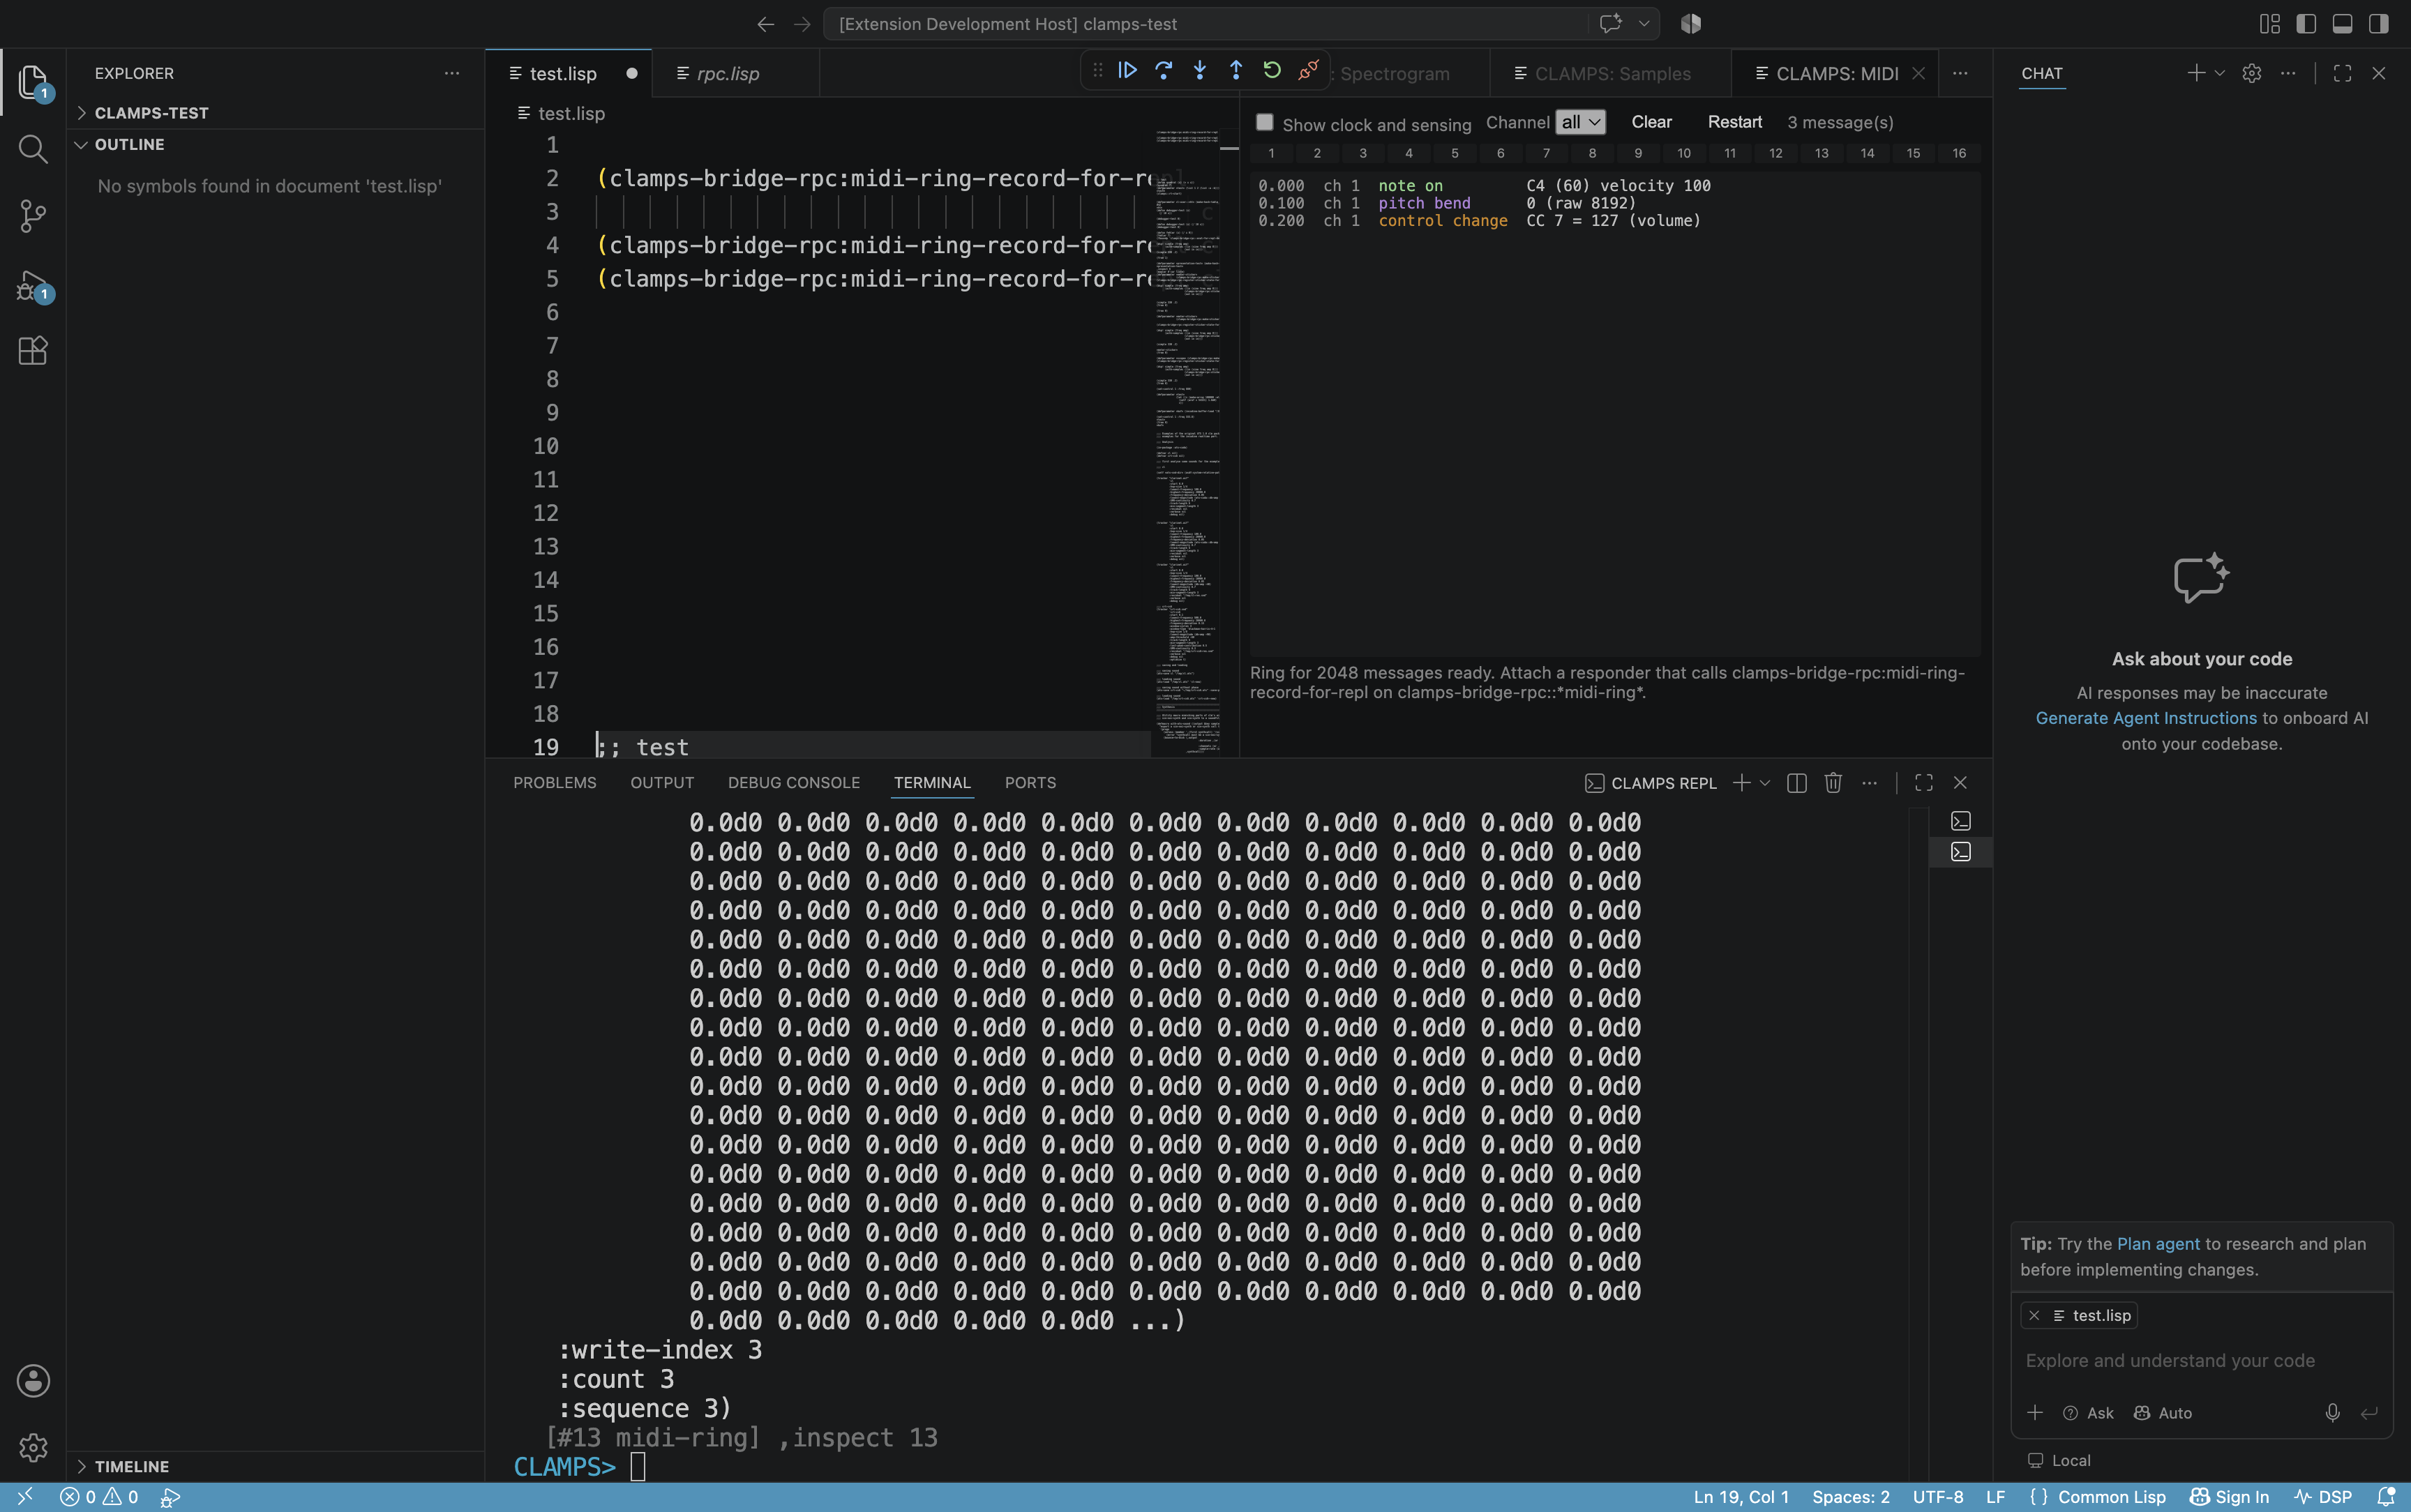Click the debug Step Out button
The width and height of the screenshot is (2411, 1512).
tap(1236, 70)
